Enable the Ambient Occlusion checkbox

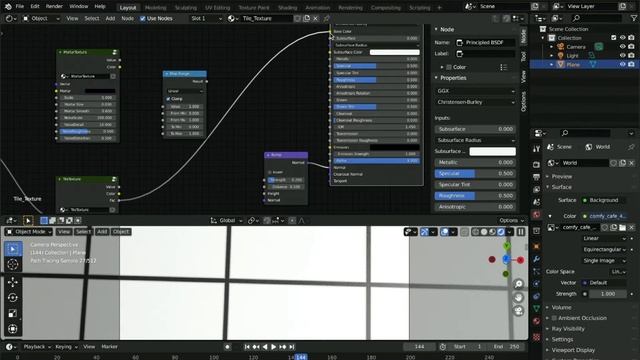tap(554, 318)
